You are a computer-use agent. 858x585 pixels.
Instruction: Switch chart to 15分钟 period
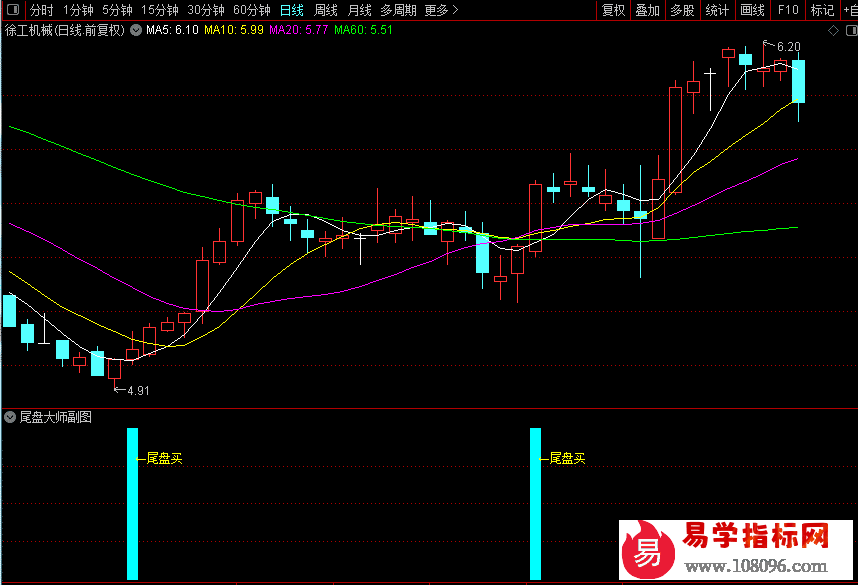coord(160,10)
